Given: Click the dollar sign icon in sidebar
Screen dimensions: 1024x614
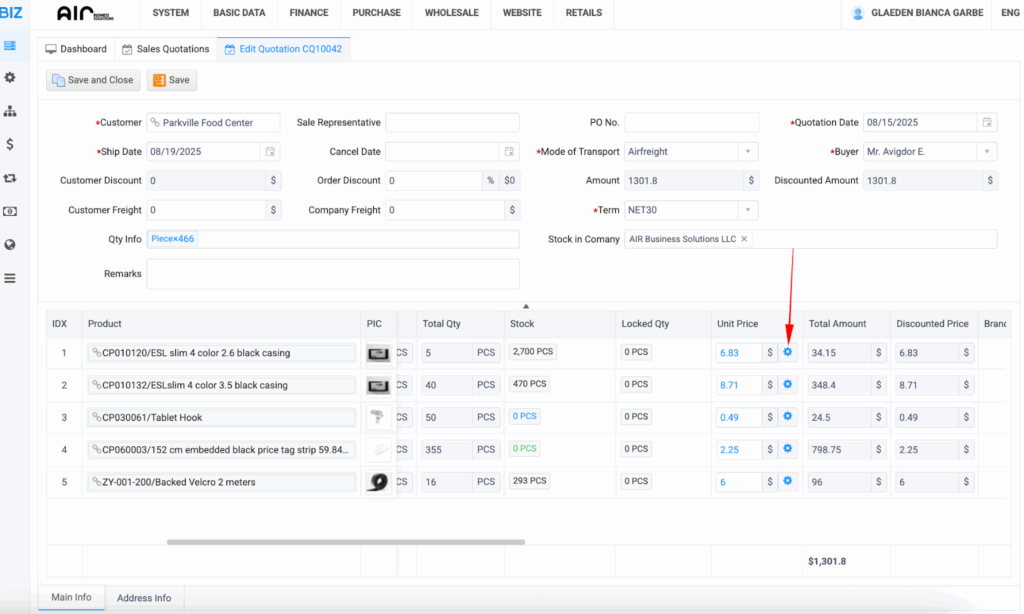Looking at the screenshot, I should [10, 144].
